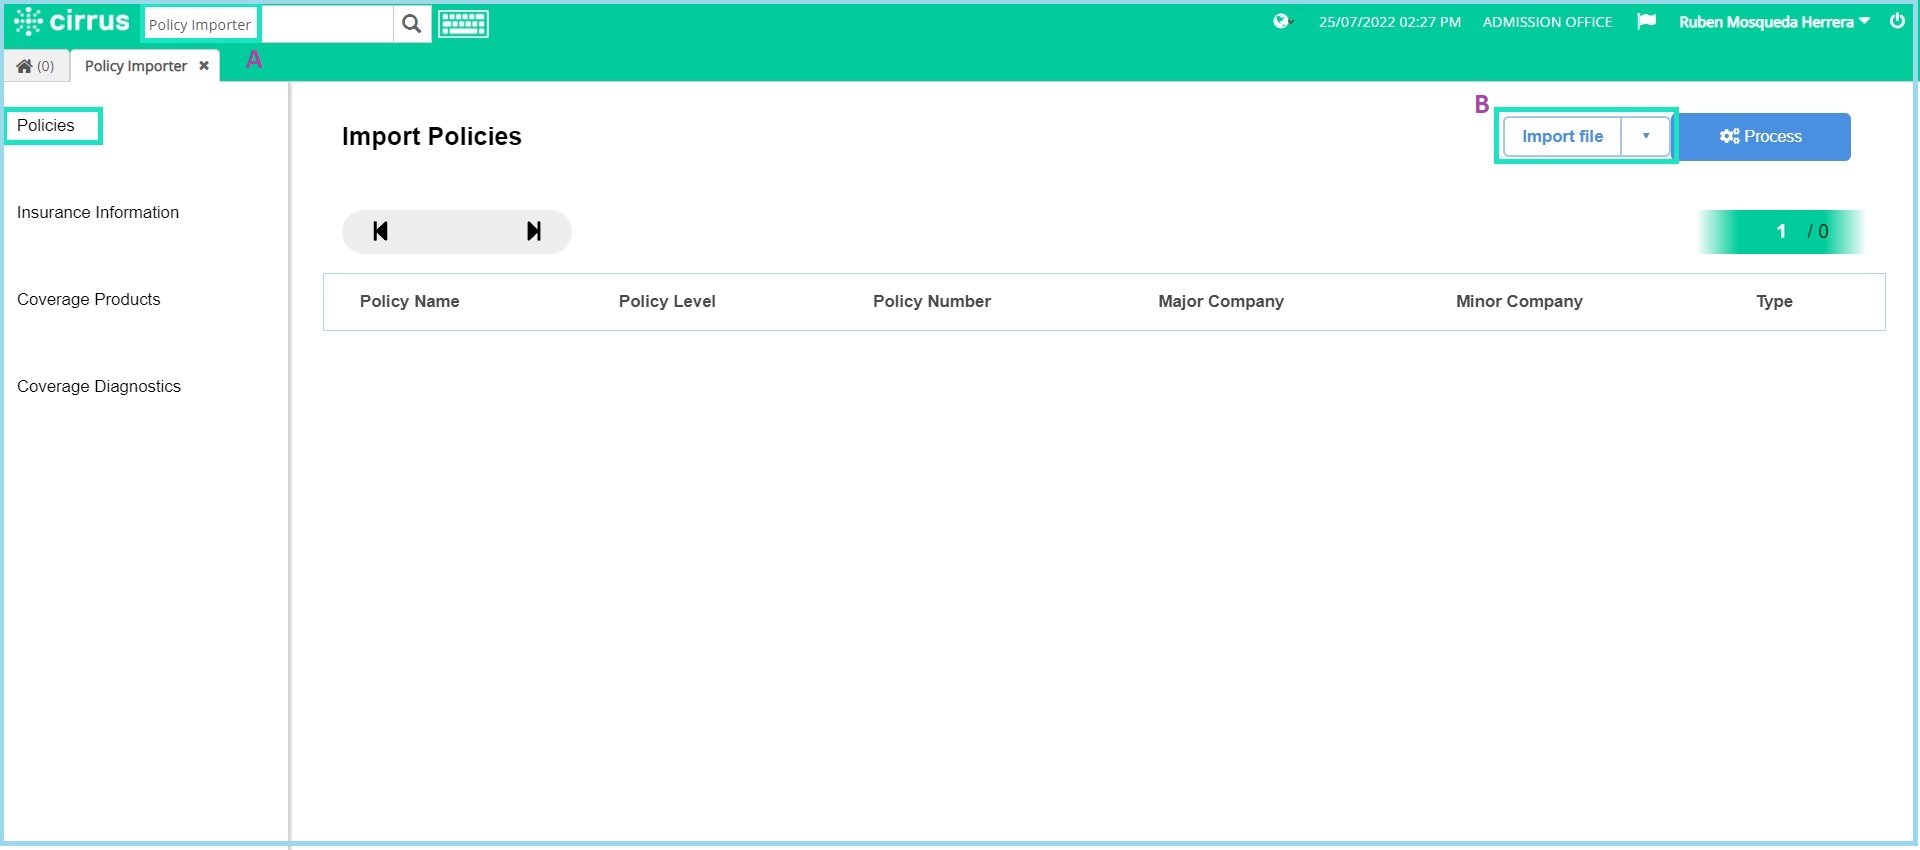Go to the last page

[534, 231]
